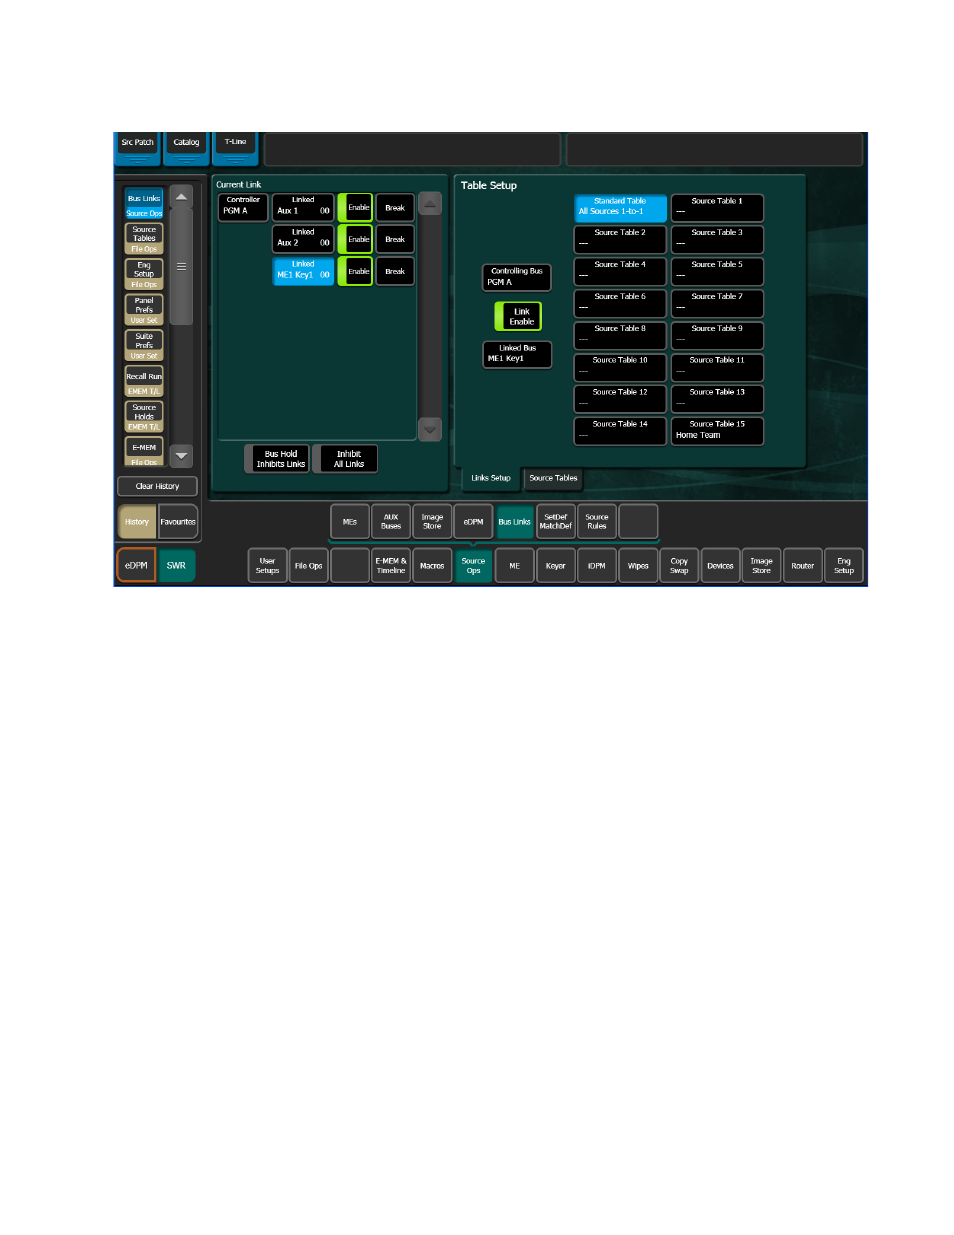Open the Source Ops menu

point(473,566)
